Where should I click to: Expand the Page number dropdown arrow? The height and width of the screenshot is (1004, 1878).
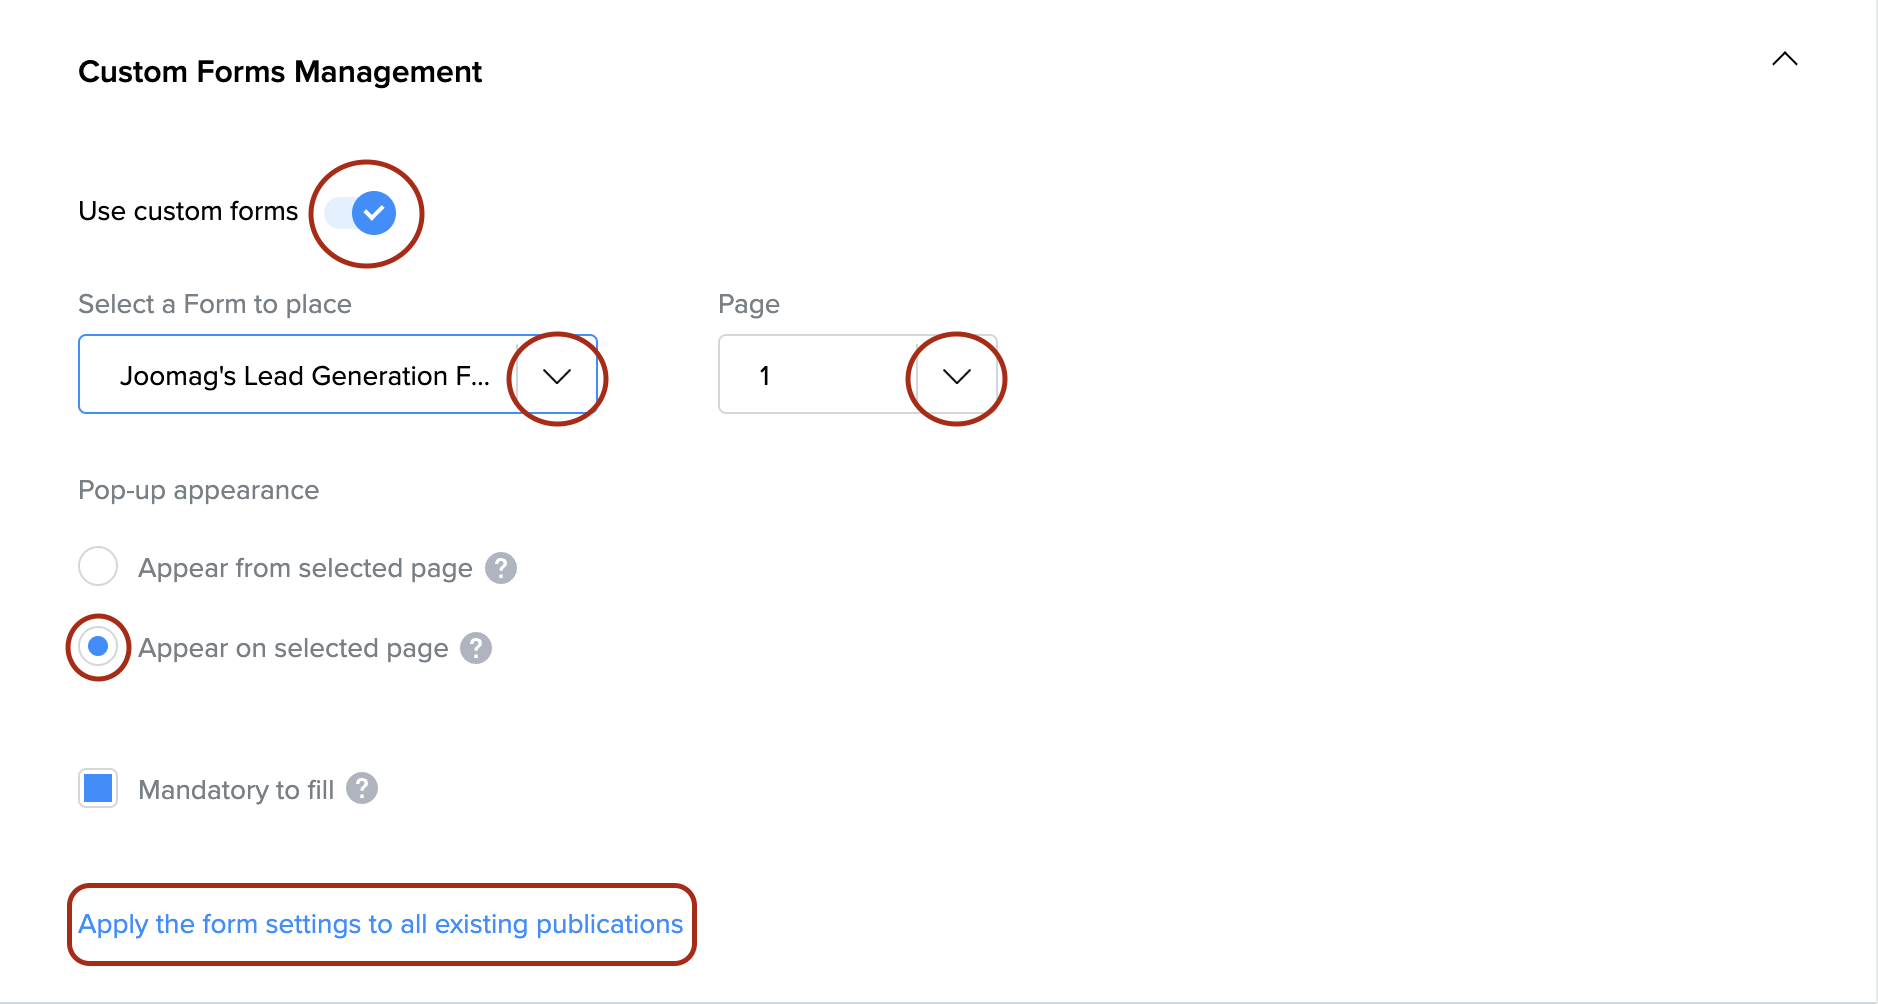coord(956,376)
